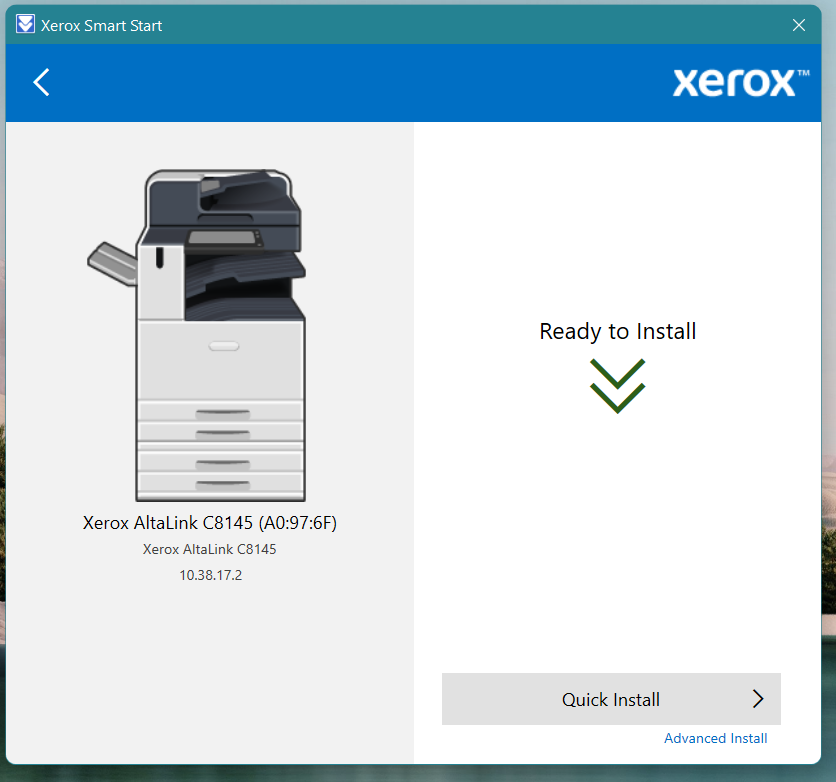This screenshot has height=782, width=836.
Task: Click the IP address 10.38.17.2
Action: click(x=210, y=575)
